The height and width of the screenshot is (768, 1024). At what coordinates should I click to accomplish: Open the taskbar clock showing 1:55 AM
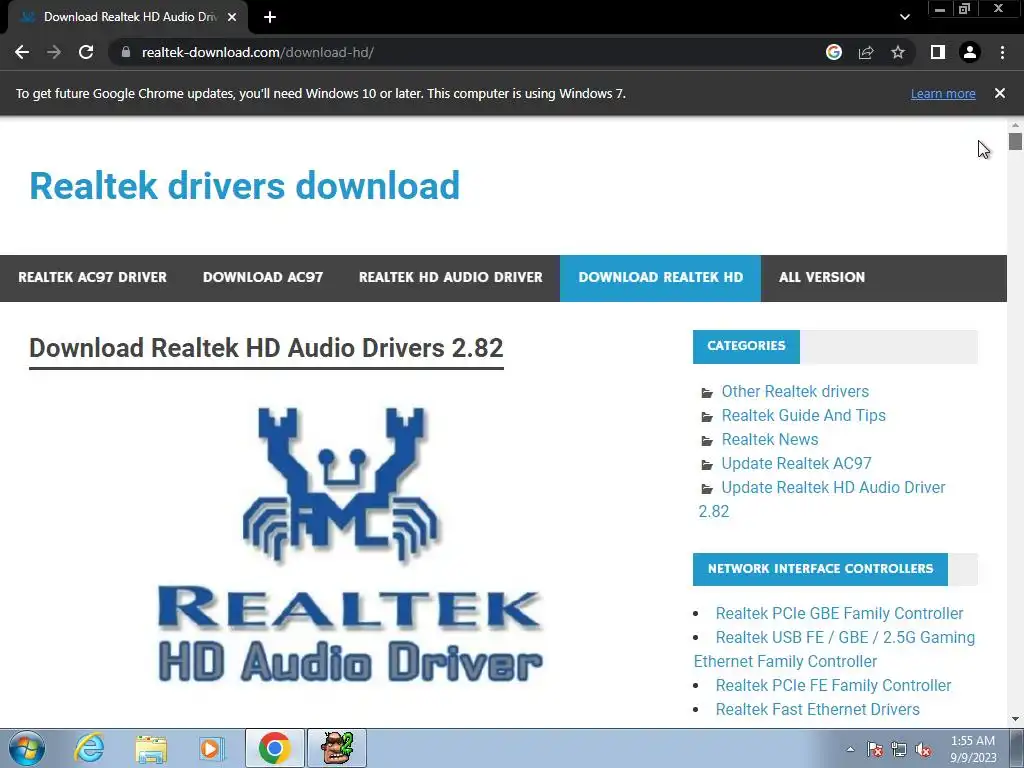(973, 749)
